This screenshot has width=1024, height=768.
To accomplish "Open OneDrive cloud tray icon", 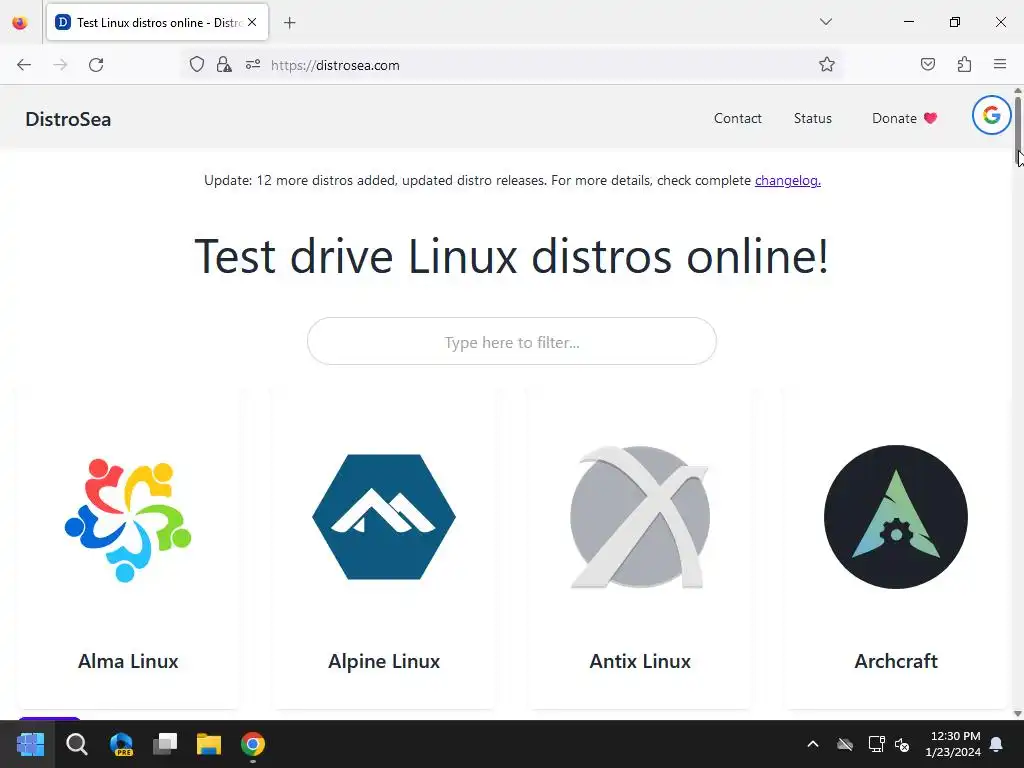I will click(x=845, y=744).
